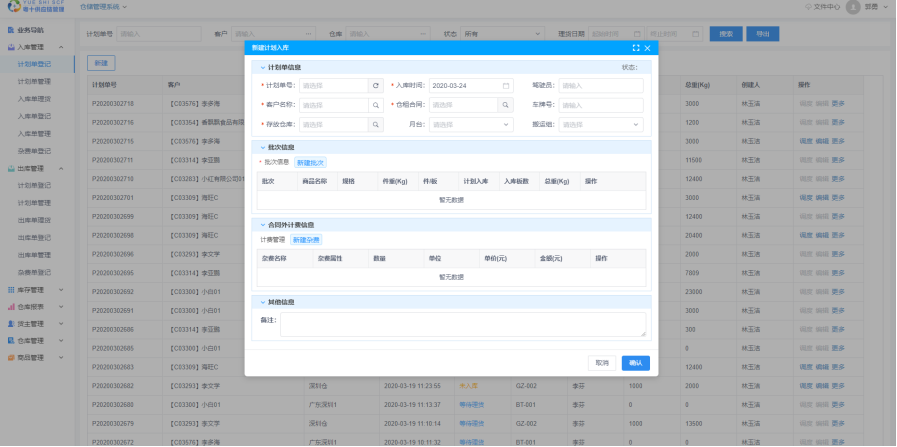897x447 pixels.
Task: Click the search icon in 存放仓库 field
Action: pyautogui.click(x=376, y=125)
